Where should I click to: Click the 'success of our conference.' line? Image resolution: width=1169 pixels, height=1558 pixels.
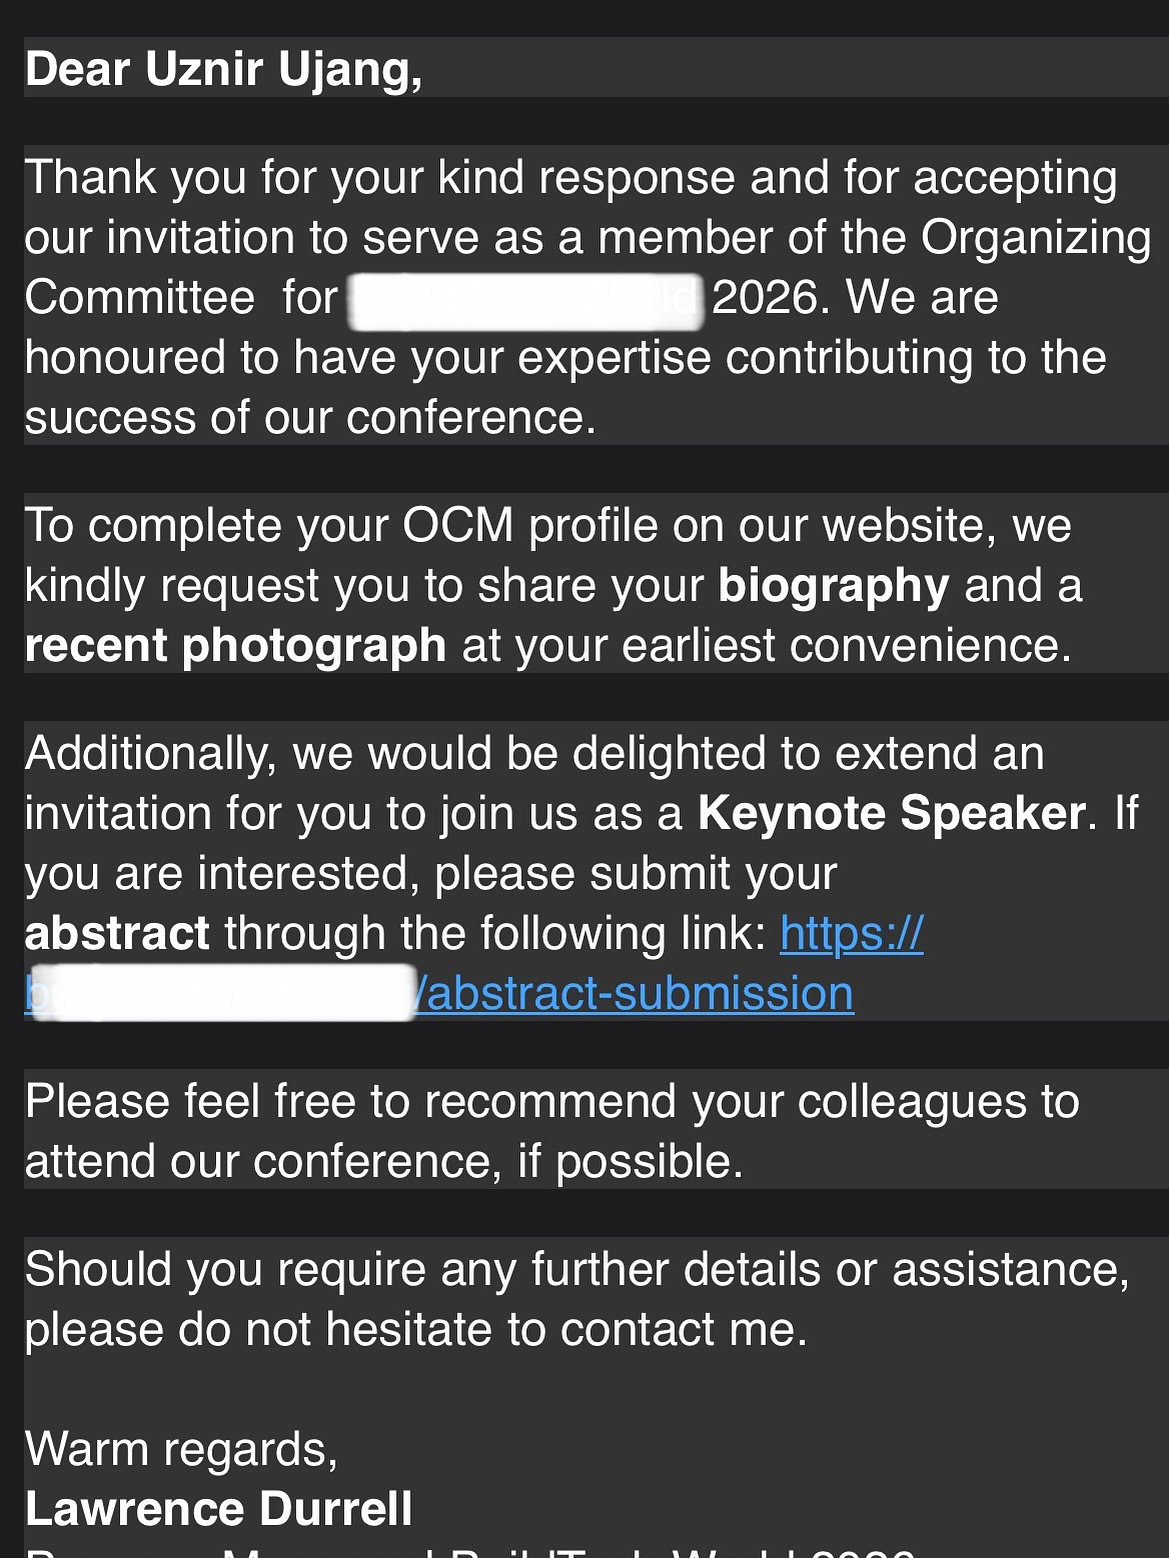point(310,418)
